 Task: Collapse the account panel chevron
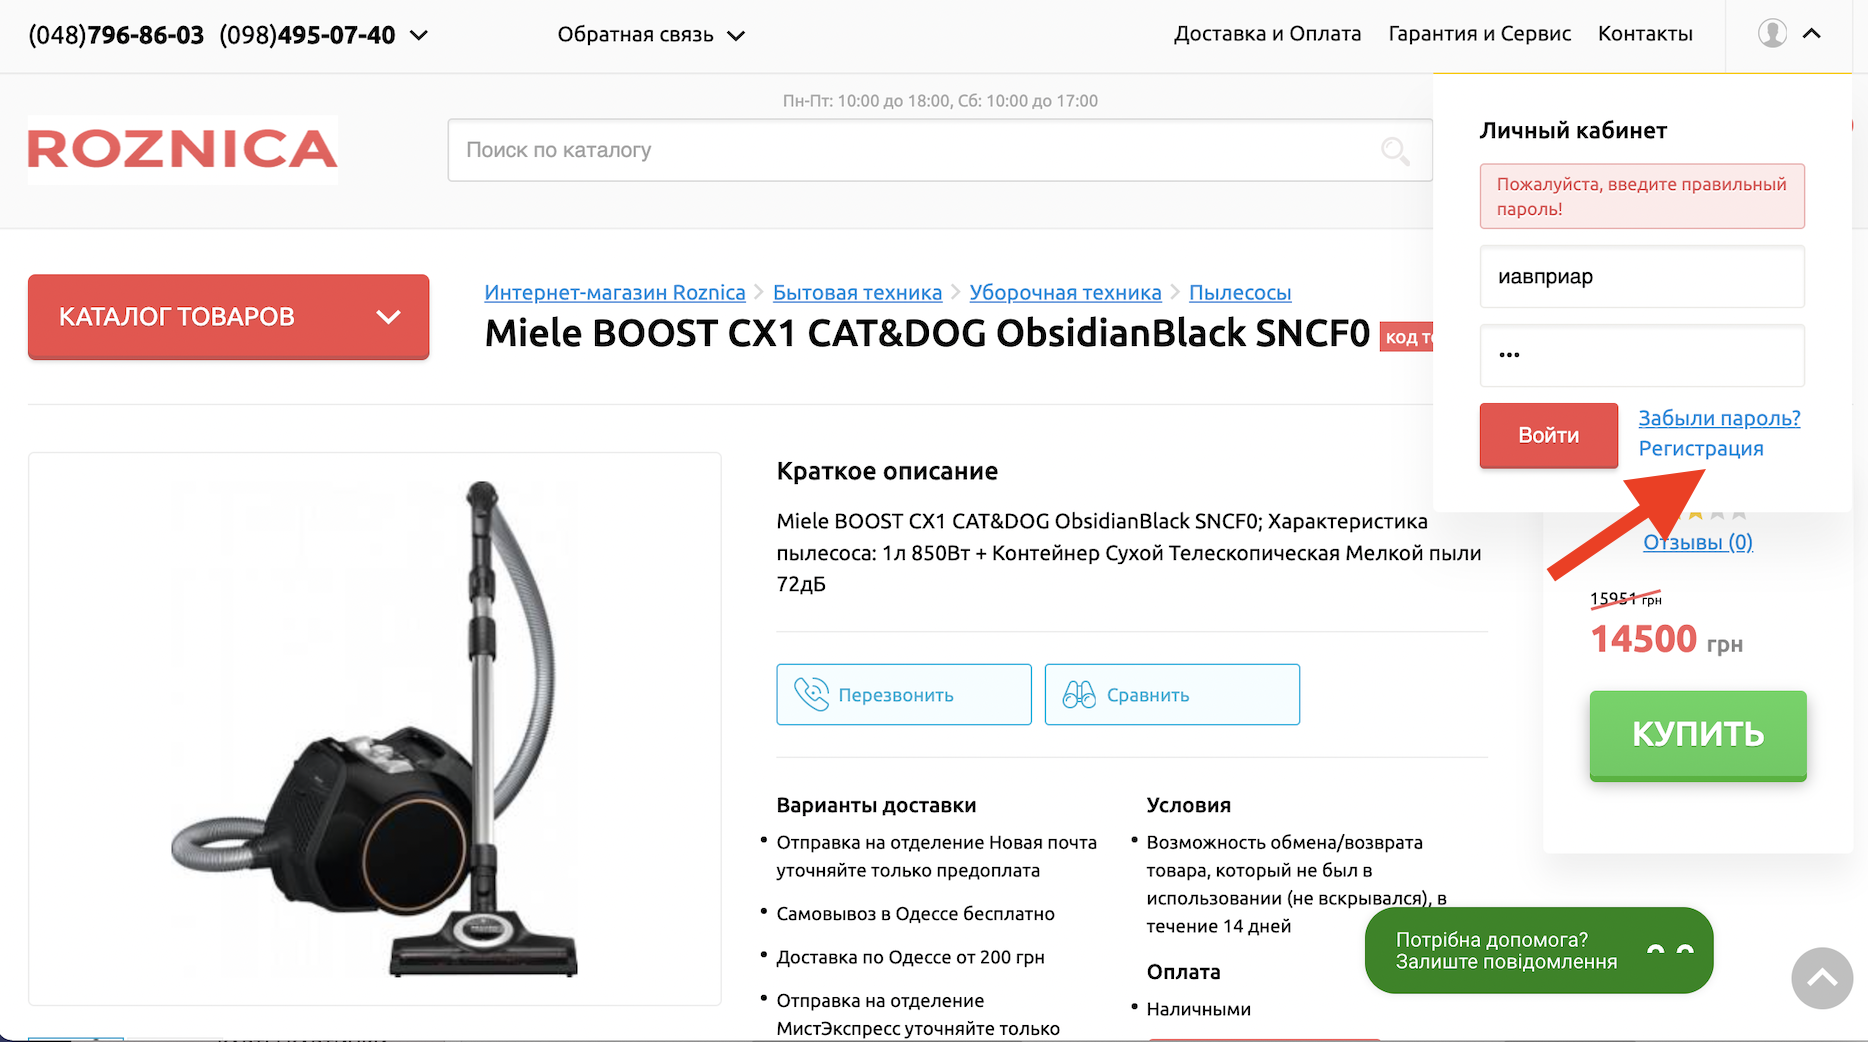(x=1811, y=34)
